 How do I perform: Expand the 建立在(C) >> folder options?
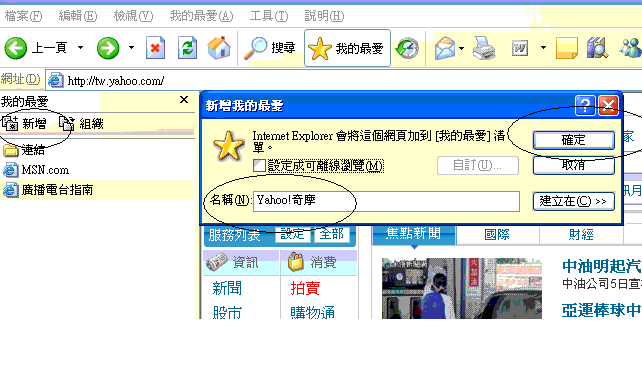[574, 201]
